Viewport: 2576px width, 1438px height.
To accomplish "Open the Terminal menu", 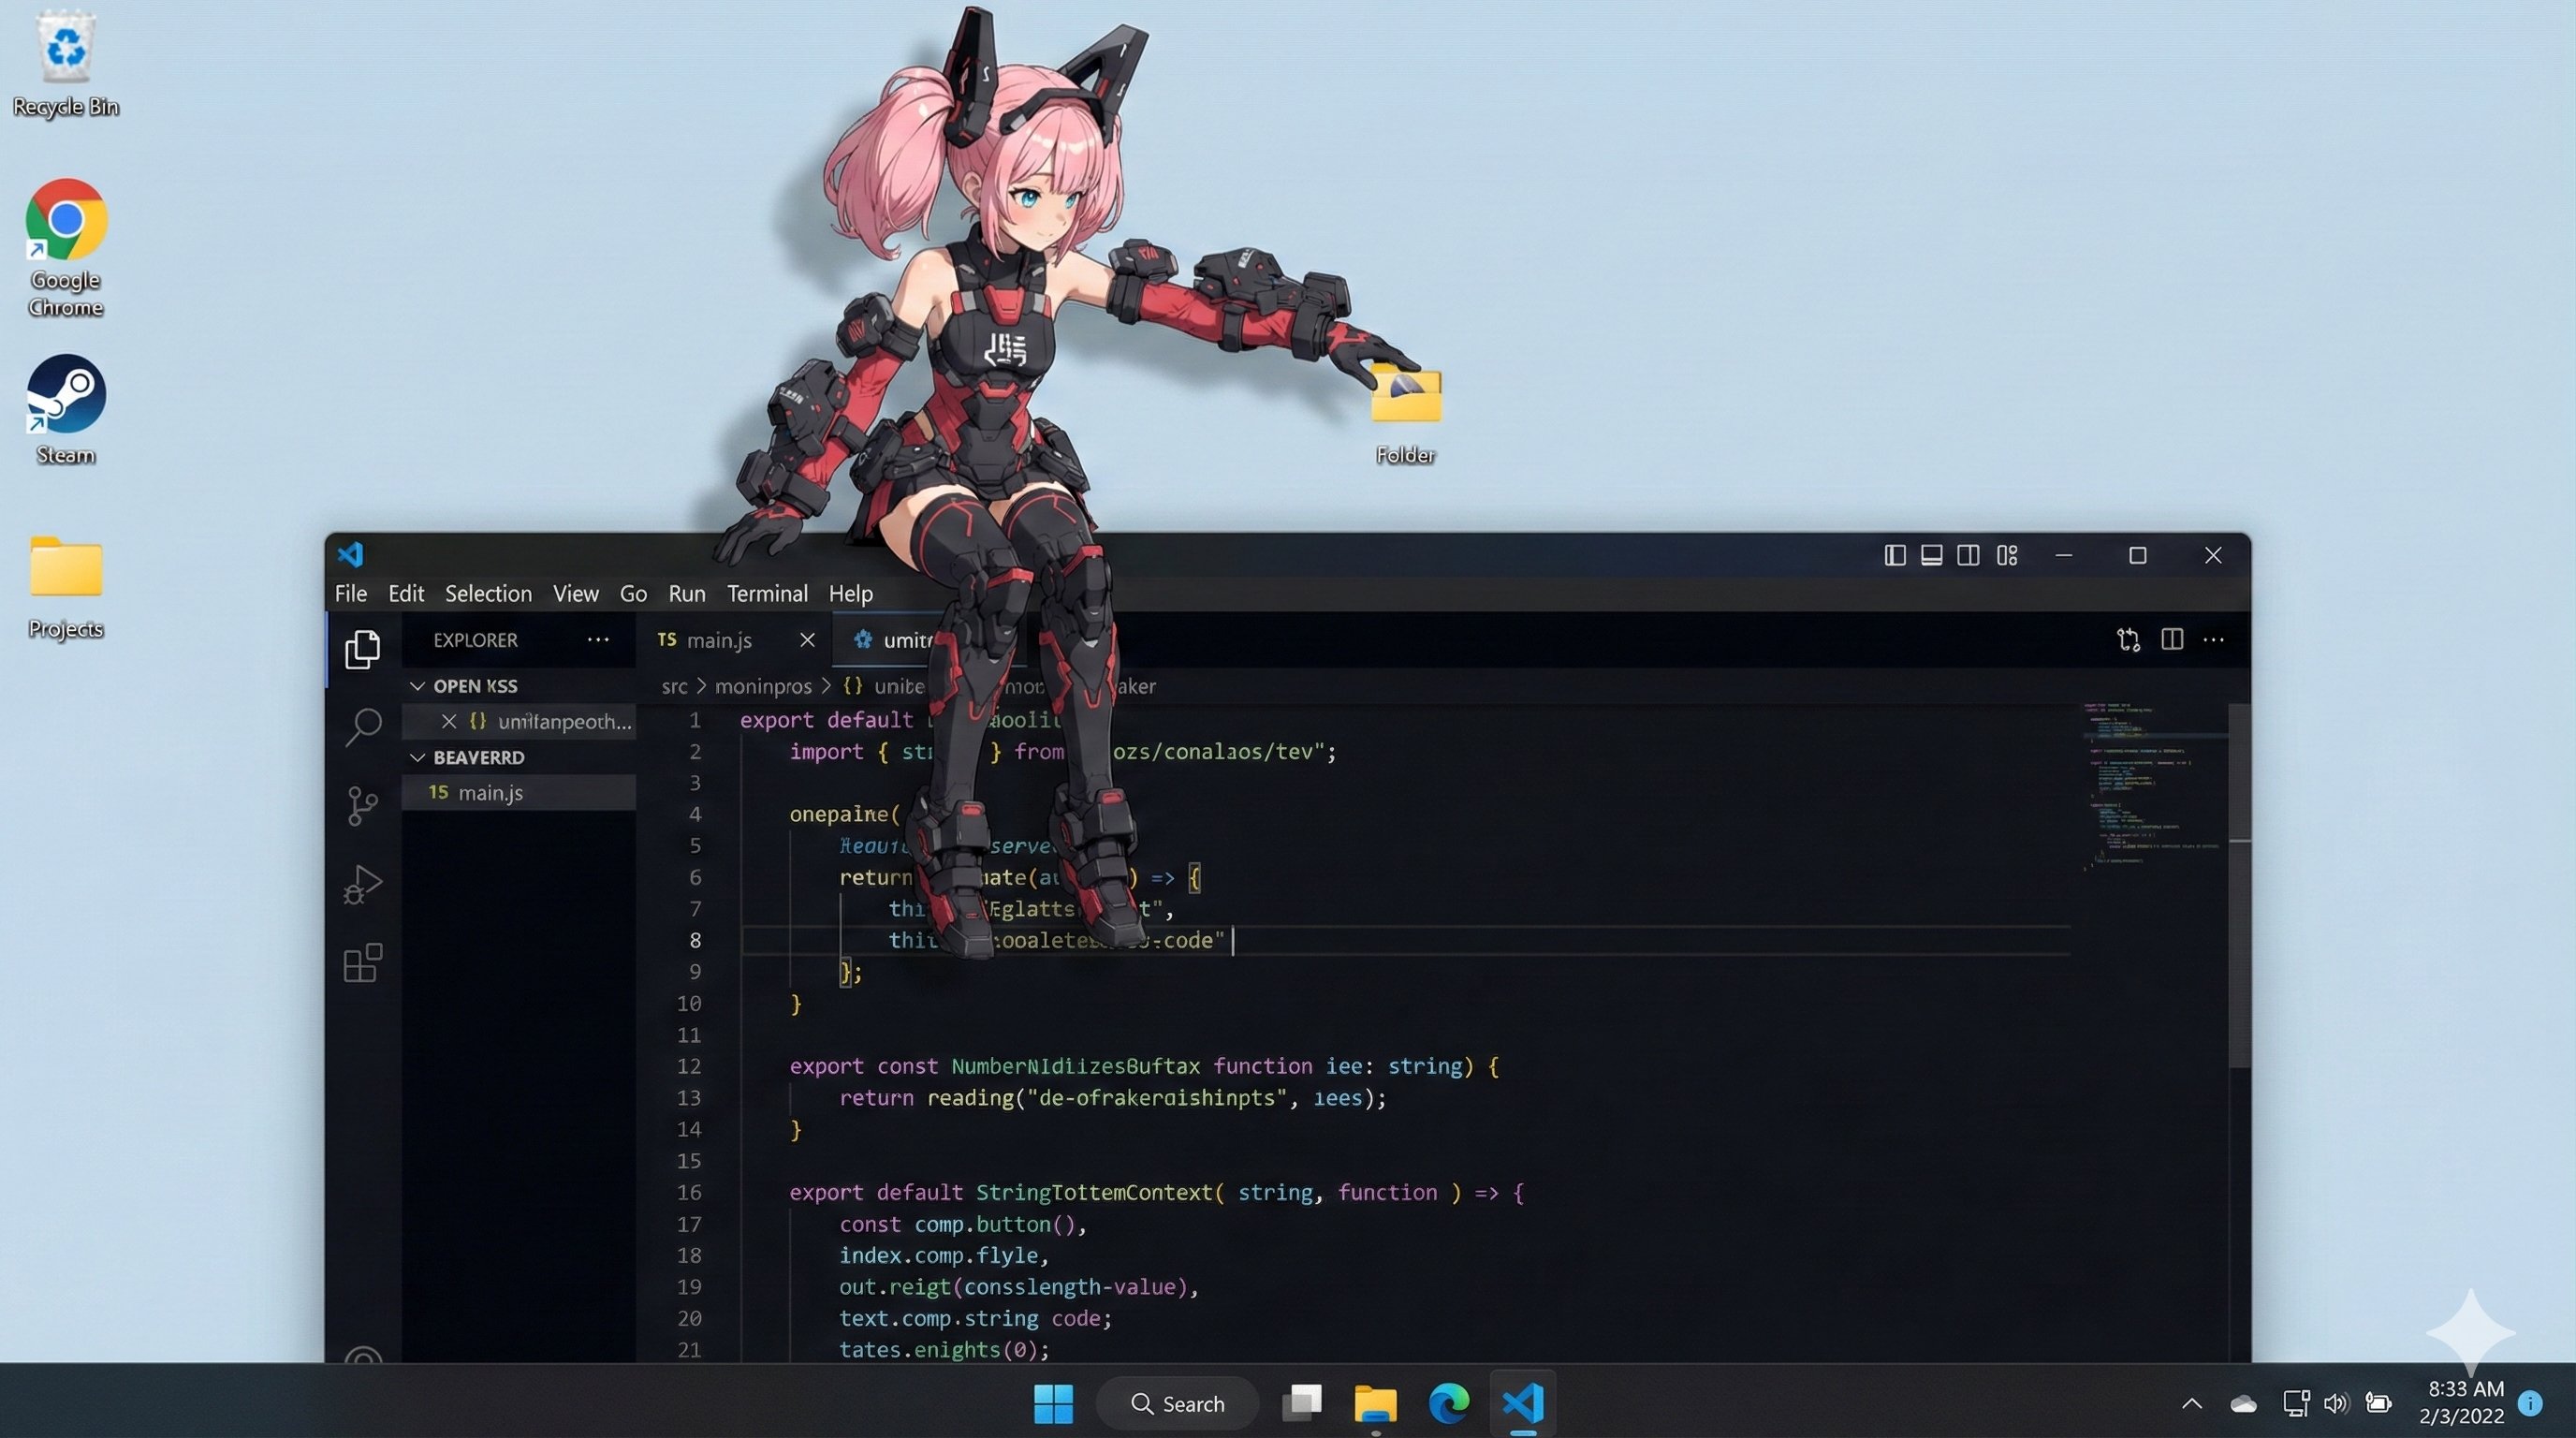I will point(766,593).
